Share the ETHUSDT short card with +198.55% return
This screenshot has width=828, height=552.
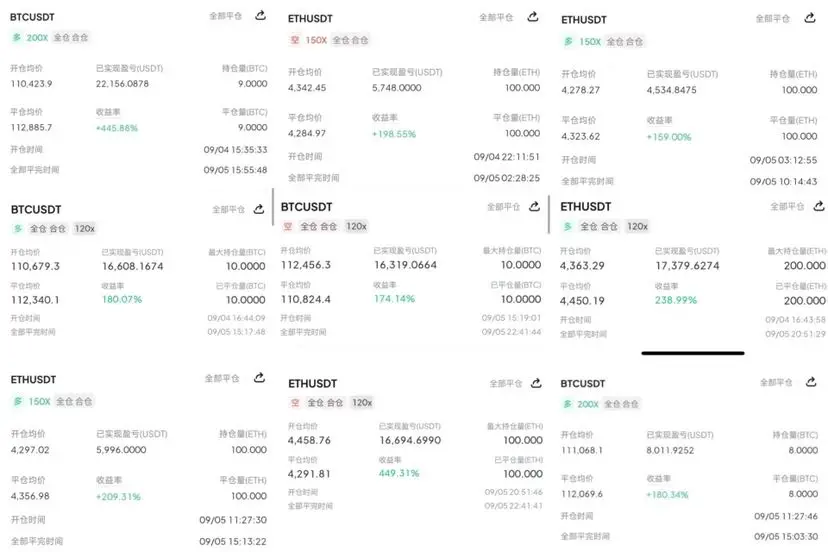533,17
